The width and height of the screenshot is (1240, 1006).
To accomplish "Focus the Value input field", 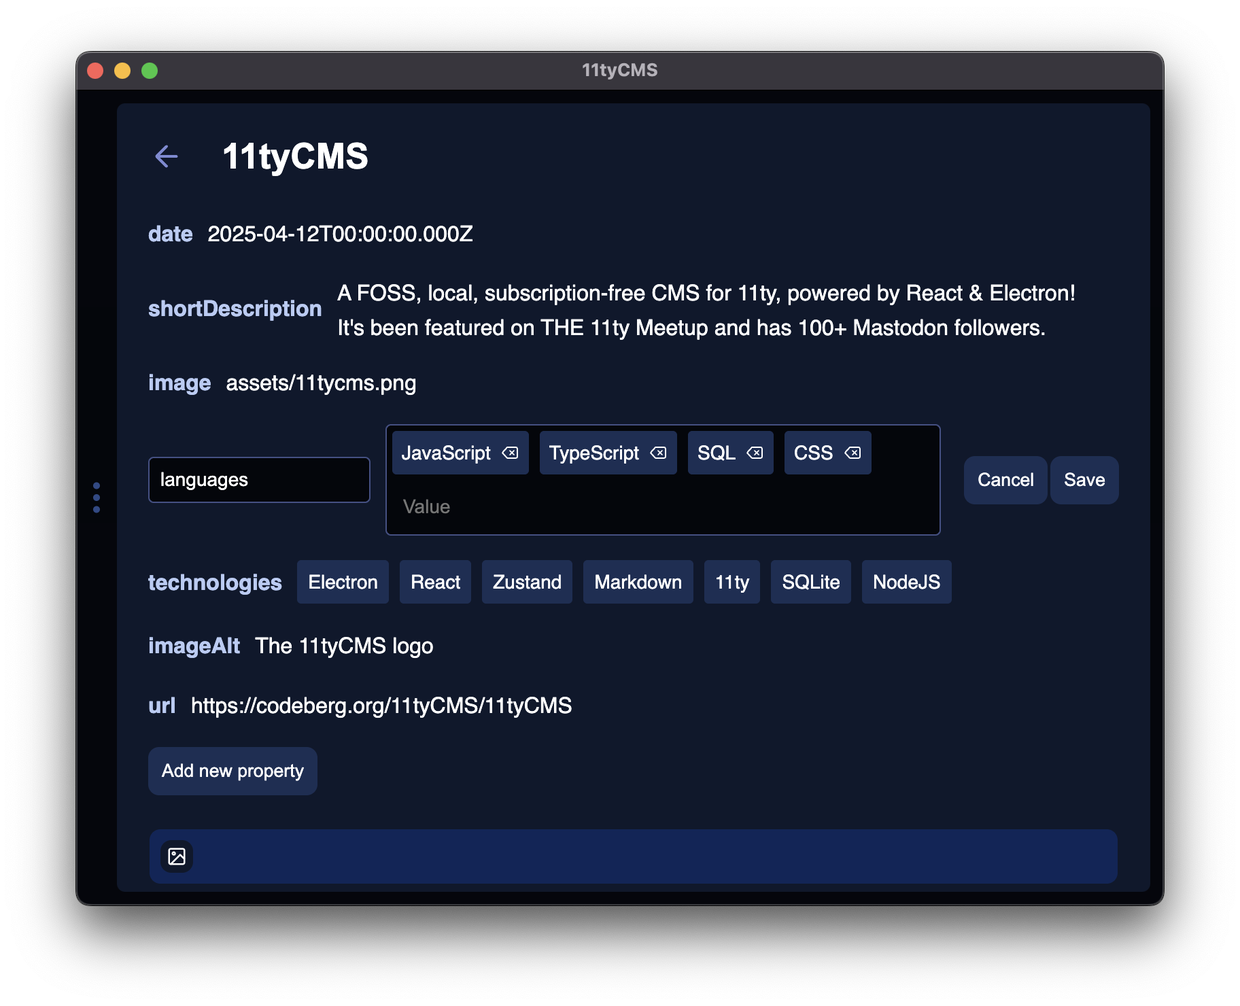I will (x=662, y=507).
